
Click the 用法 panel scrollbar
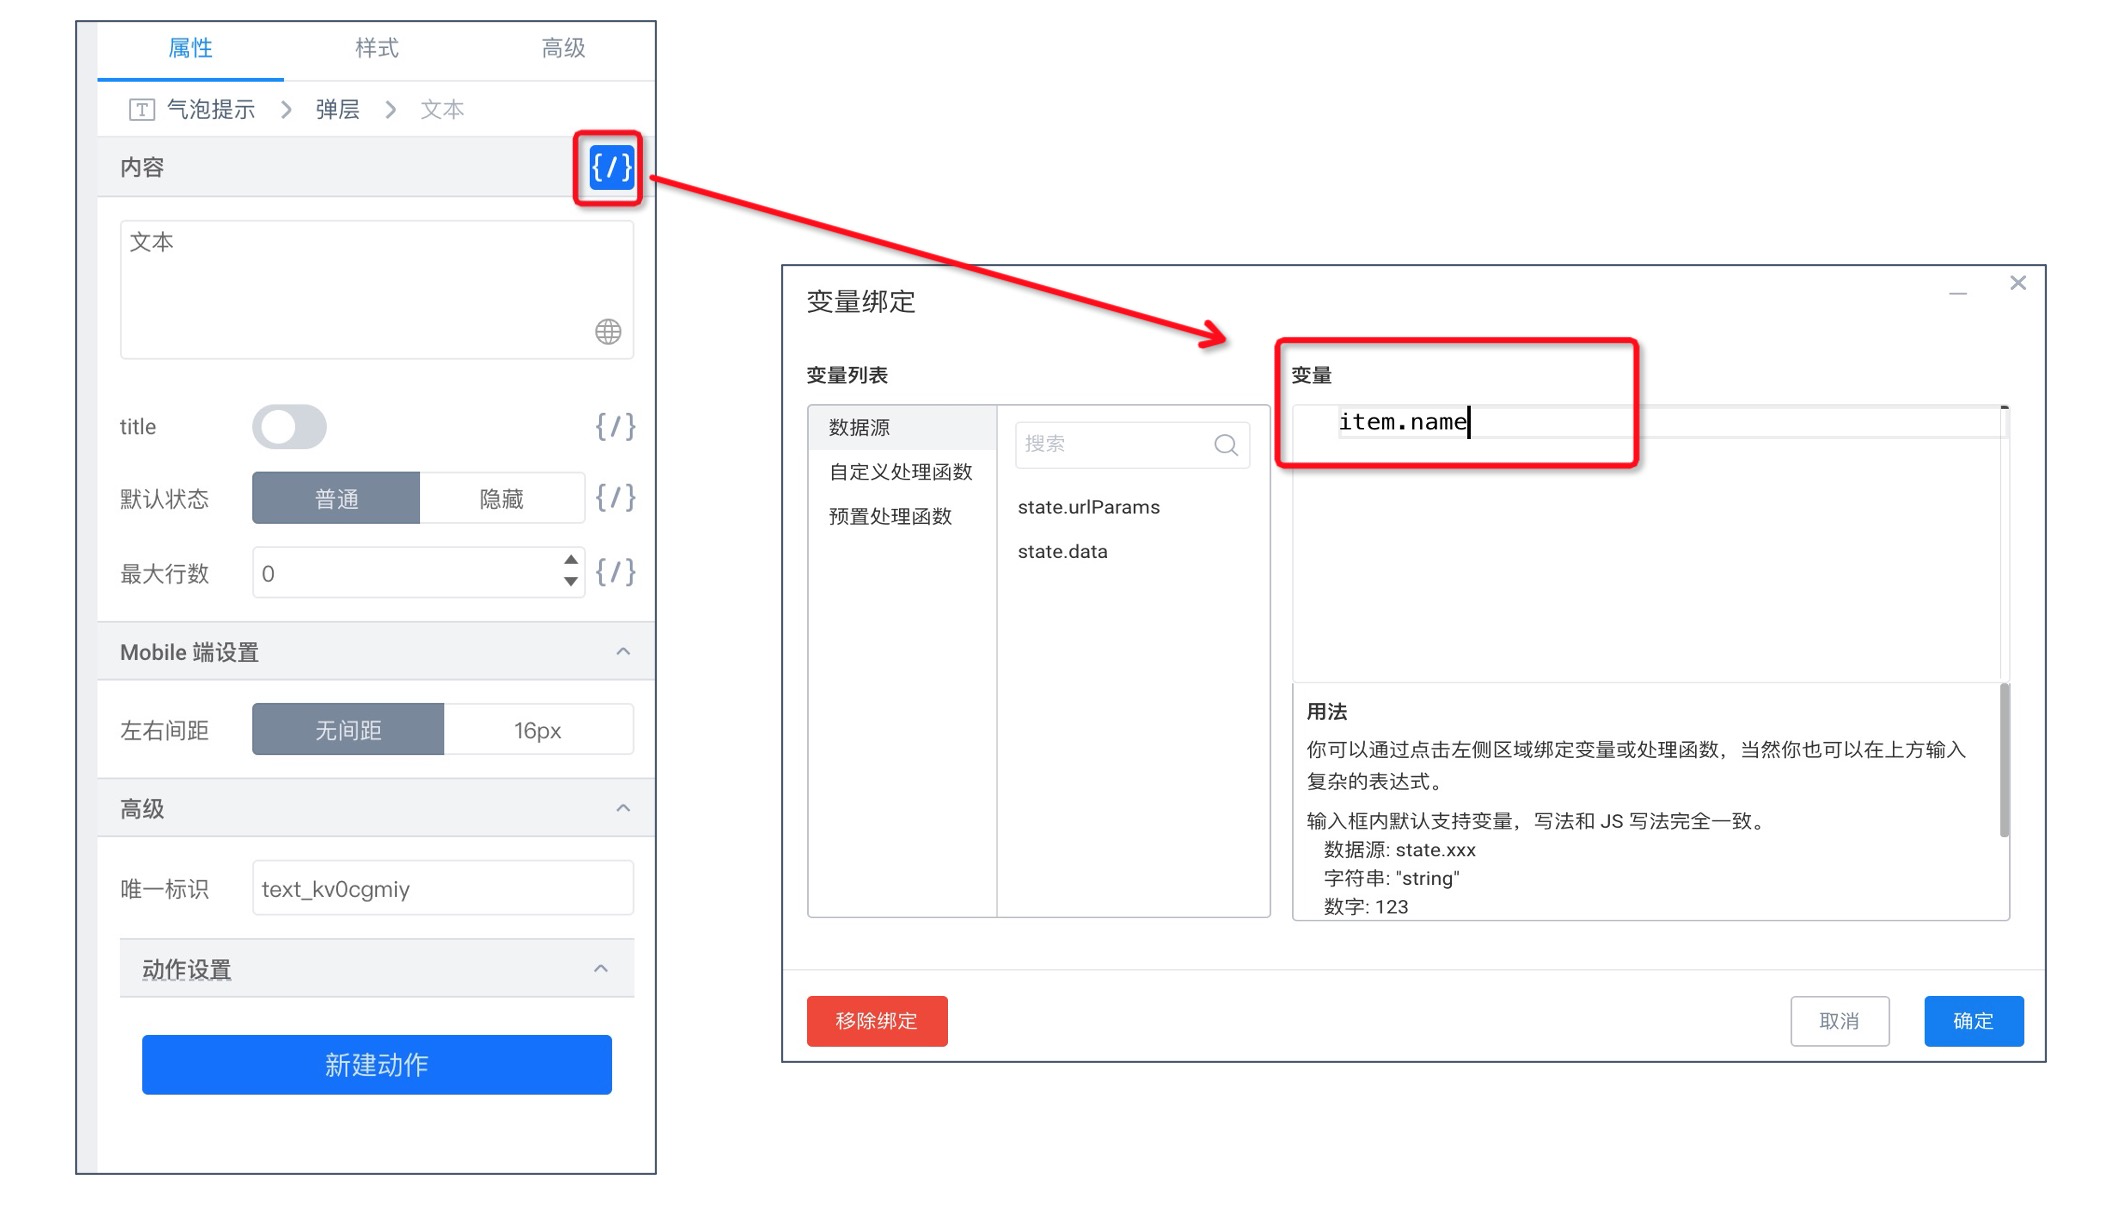[x=2004, y=760]
